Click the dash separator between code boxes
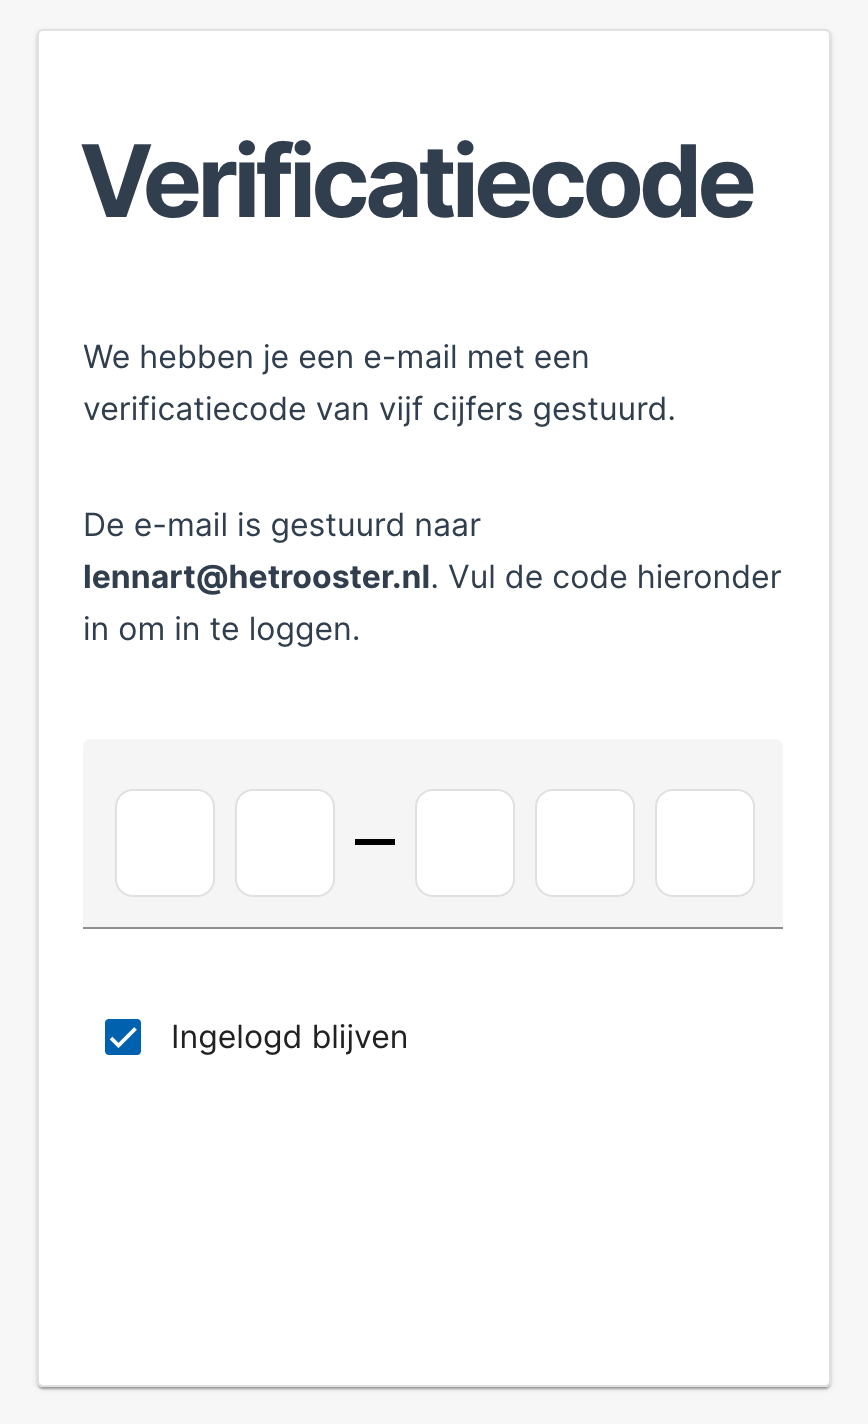 (x=375, y=843)
